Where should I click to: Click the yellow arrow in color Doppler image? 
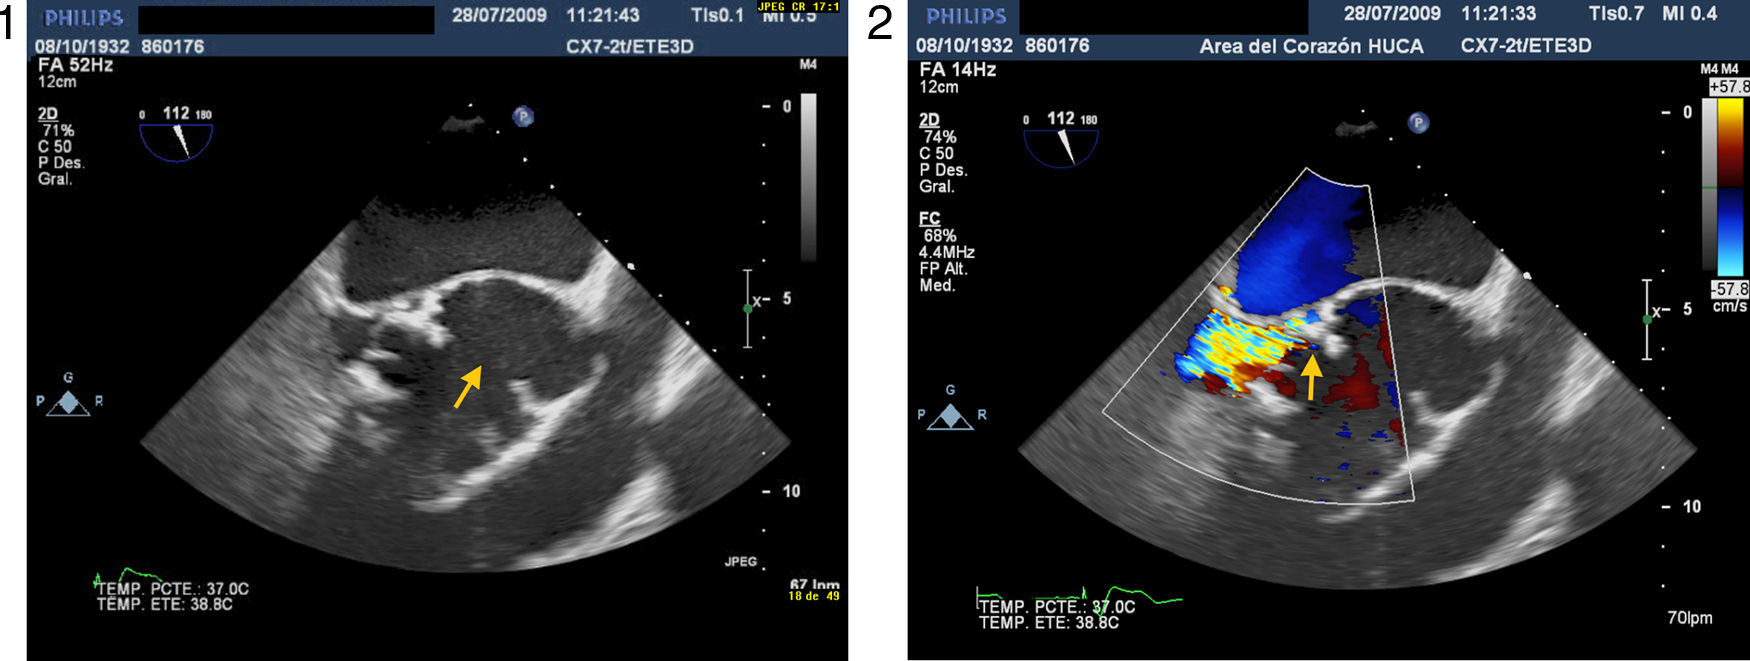pyautogui.click(x=1311, y=377)
